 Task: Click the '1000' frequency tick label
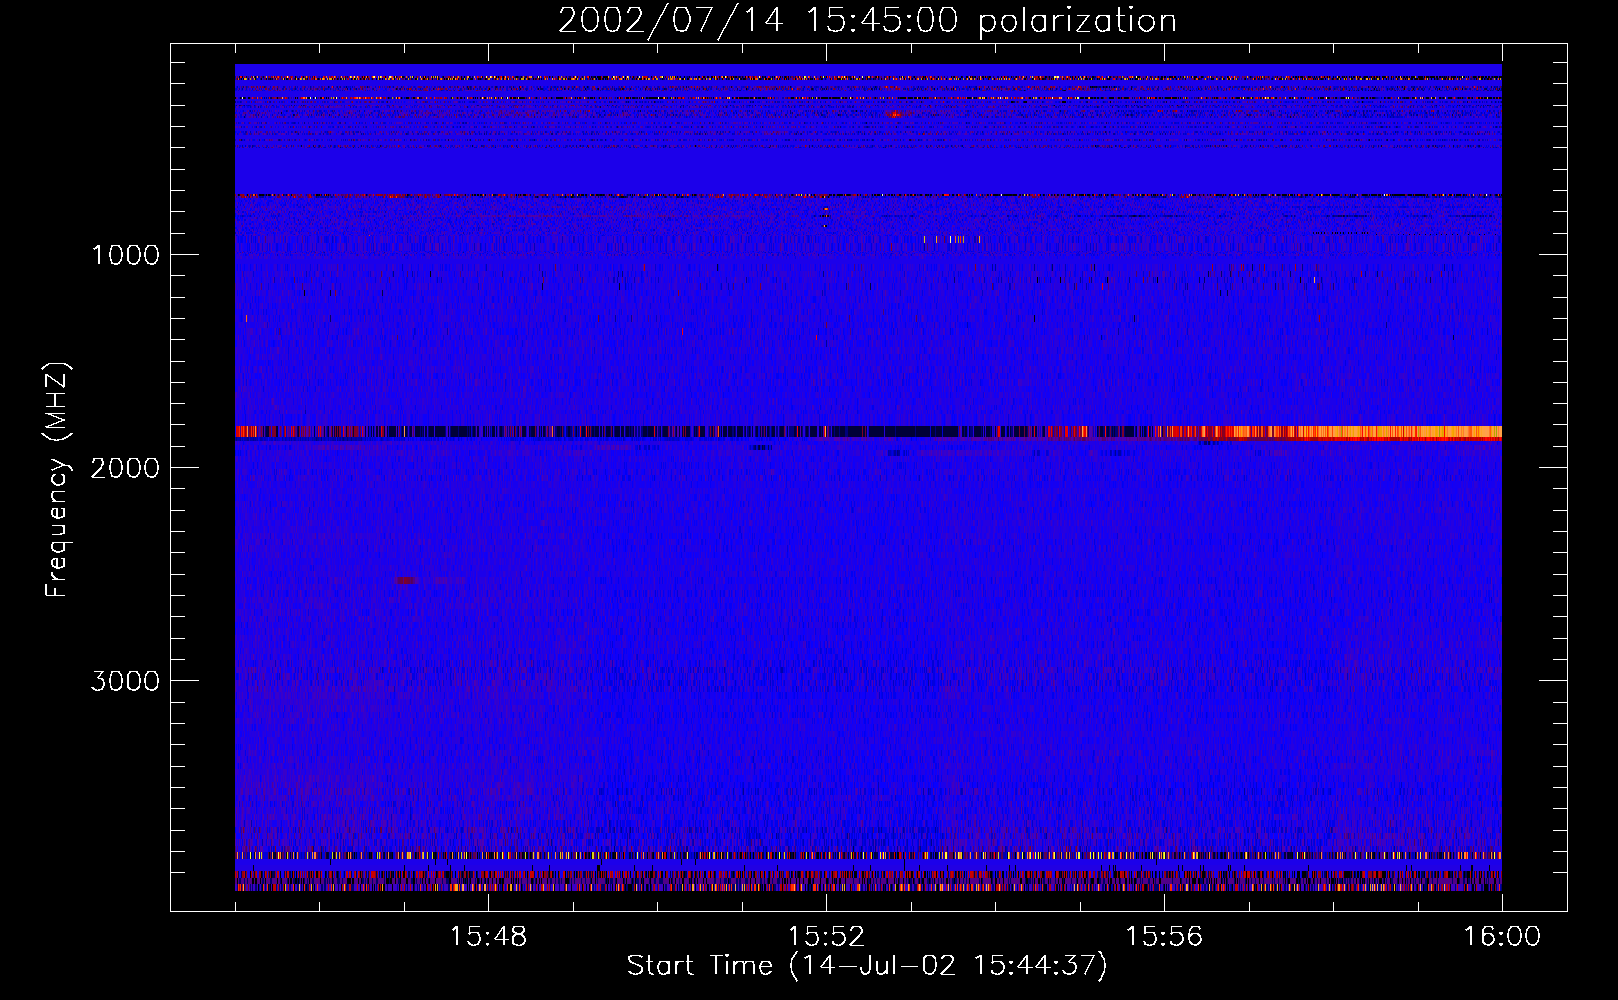[x=125, y=255]
